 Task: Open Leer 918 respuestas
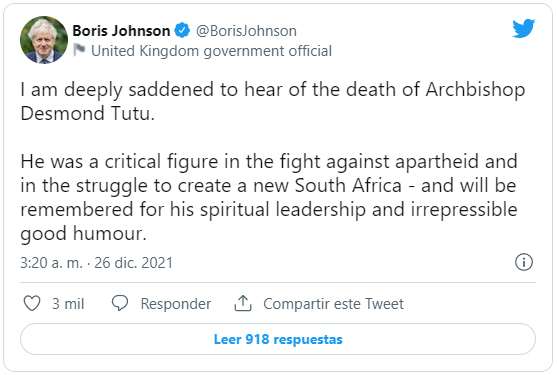click(x=278, y=339)
